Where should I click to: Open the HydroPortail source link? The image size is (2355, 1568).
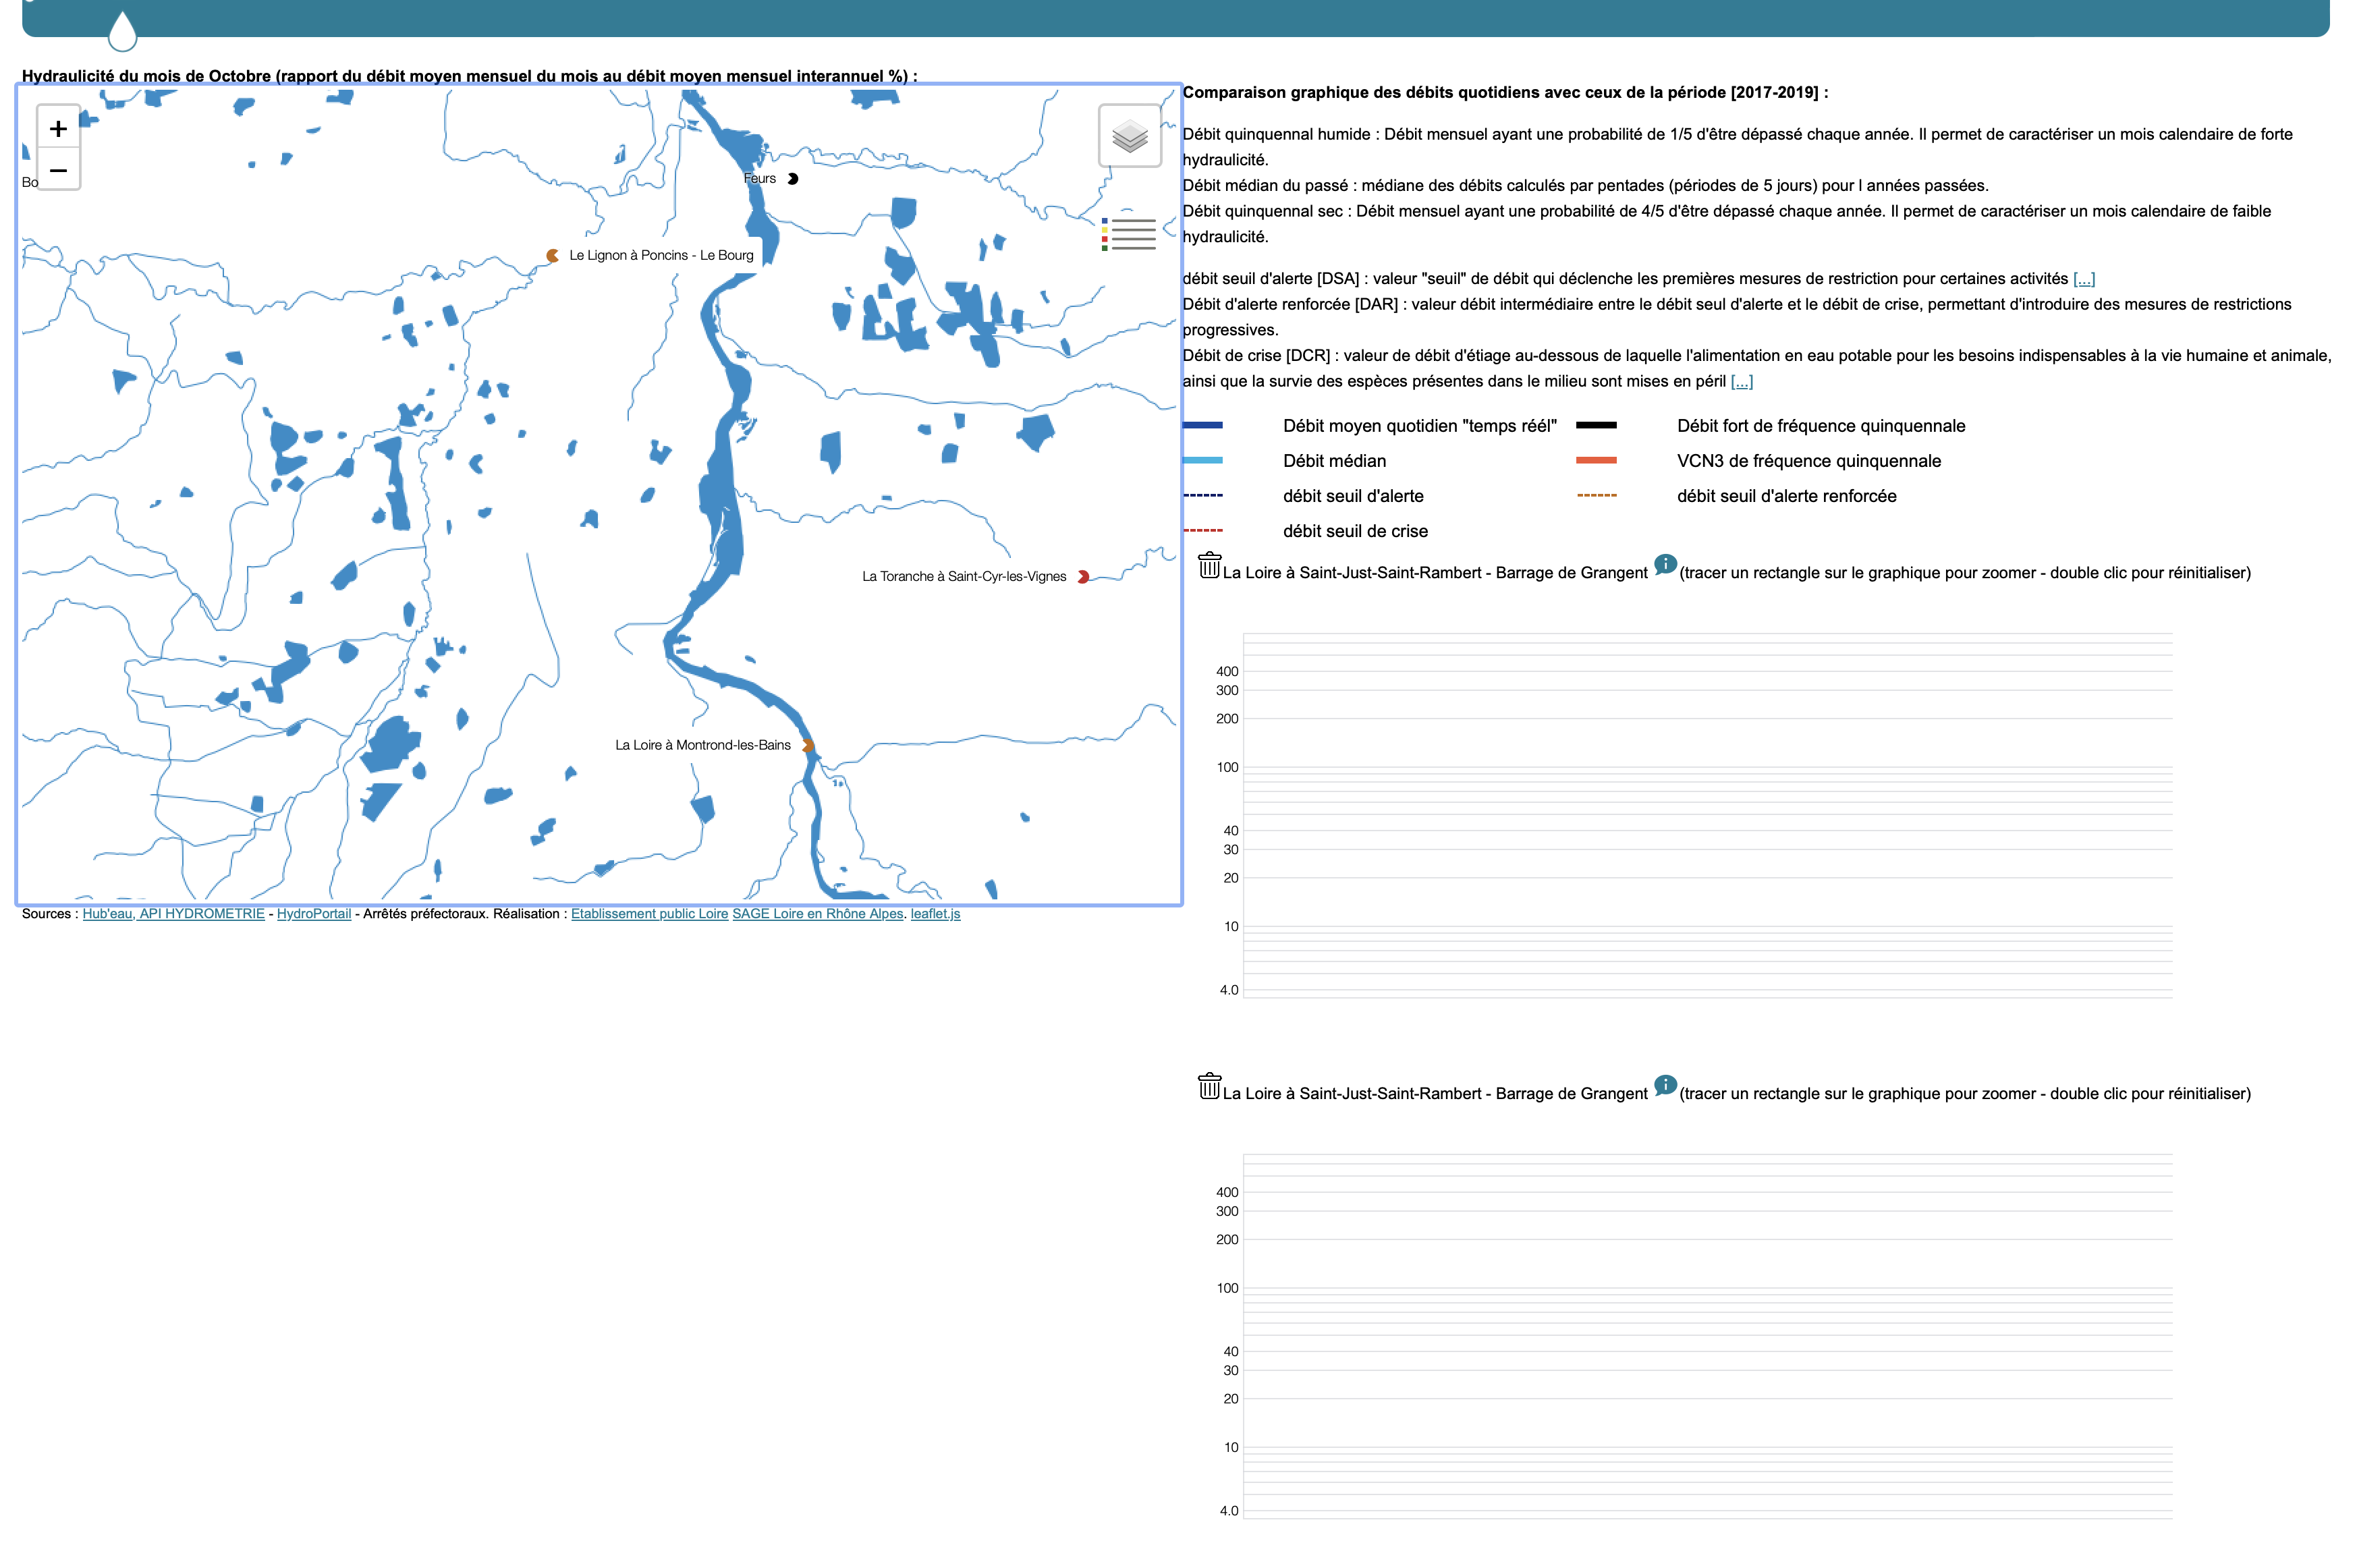(314, 914)
